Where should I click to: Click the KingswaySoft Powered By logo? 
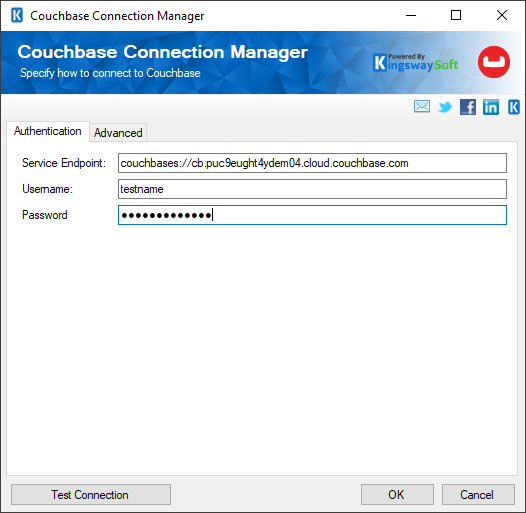point(415,62)
